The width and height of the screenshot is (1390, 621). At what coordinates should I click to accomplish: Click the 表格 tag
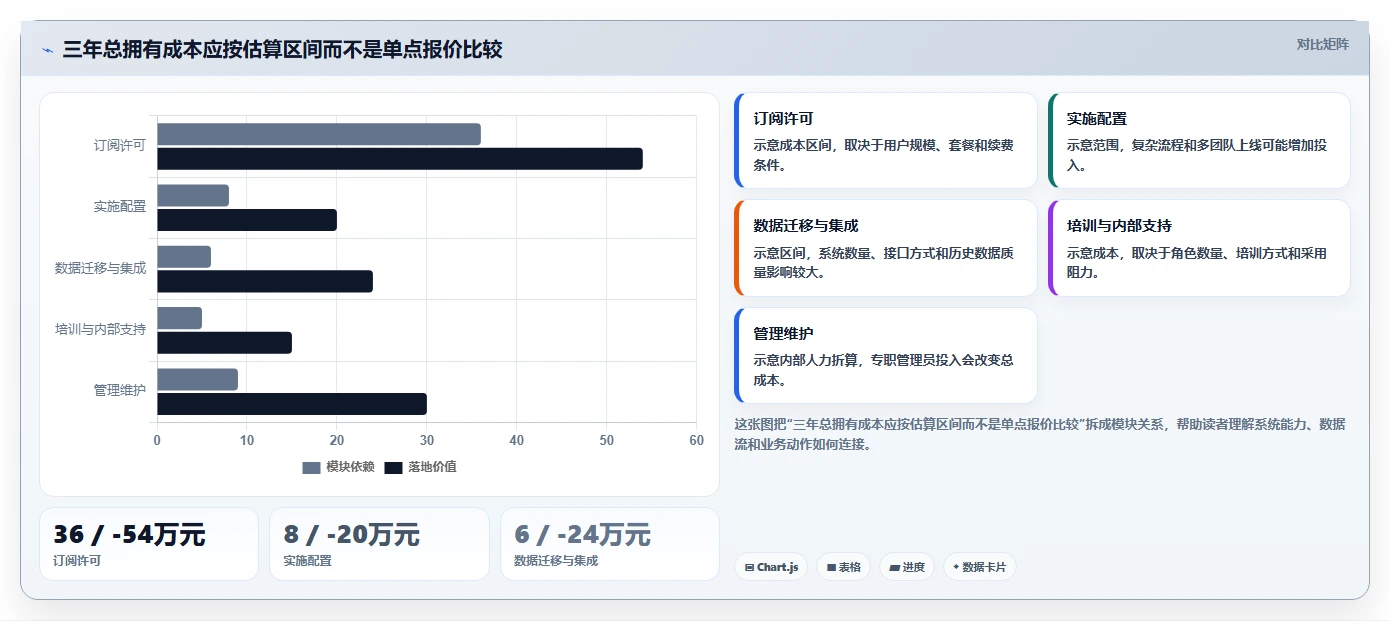click(x=844, y=567)
